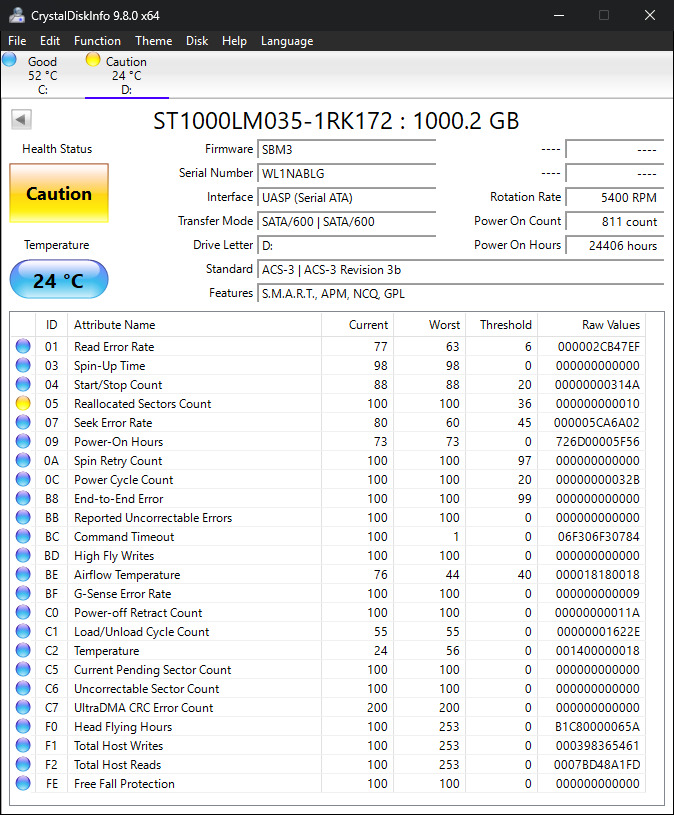Click status orb beside Seek Error Rate
Image resolution: width=674 pixels, height=815 pixels.
point(23,423)
